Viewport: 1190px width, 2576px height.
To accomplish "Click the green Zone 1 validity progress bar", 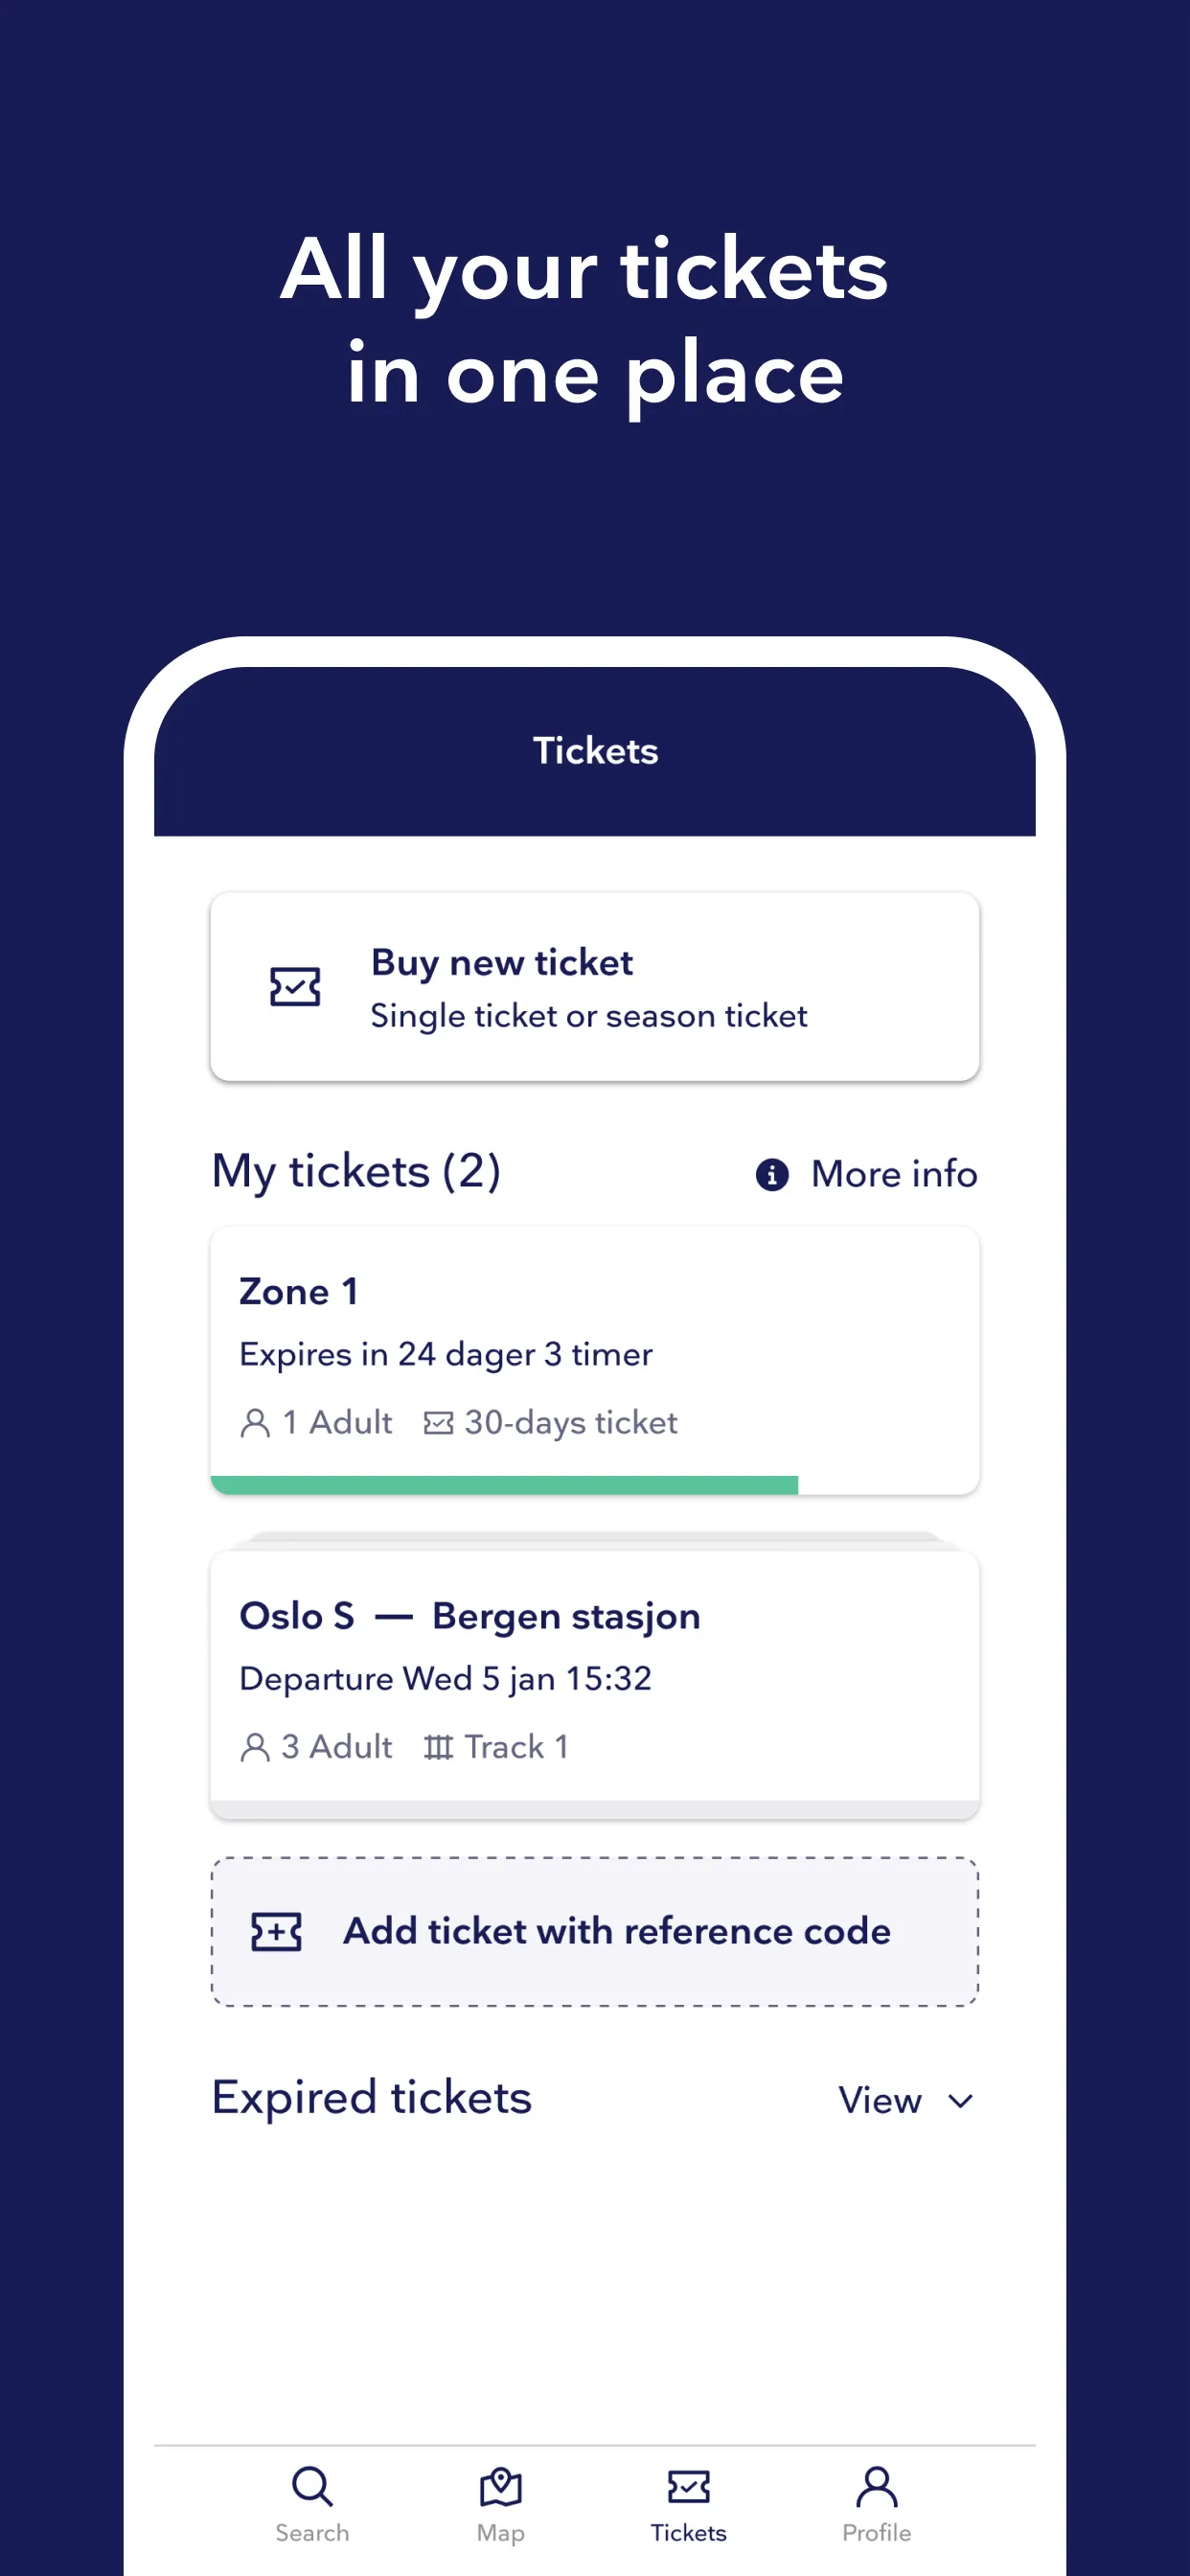I will tap(504, 1485).
